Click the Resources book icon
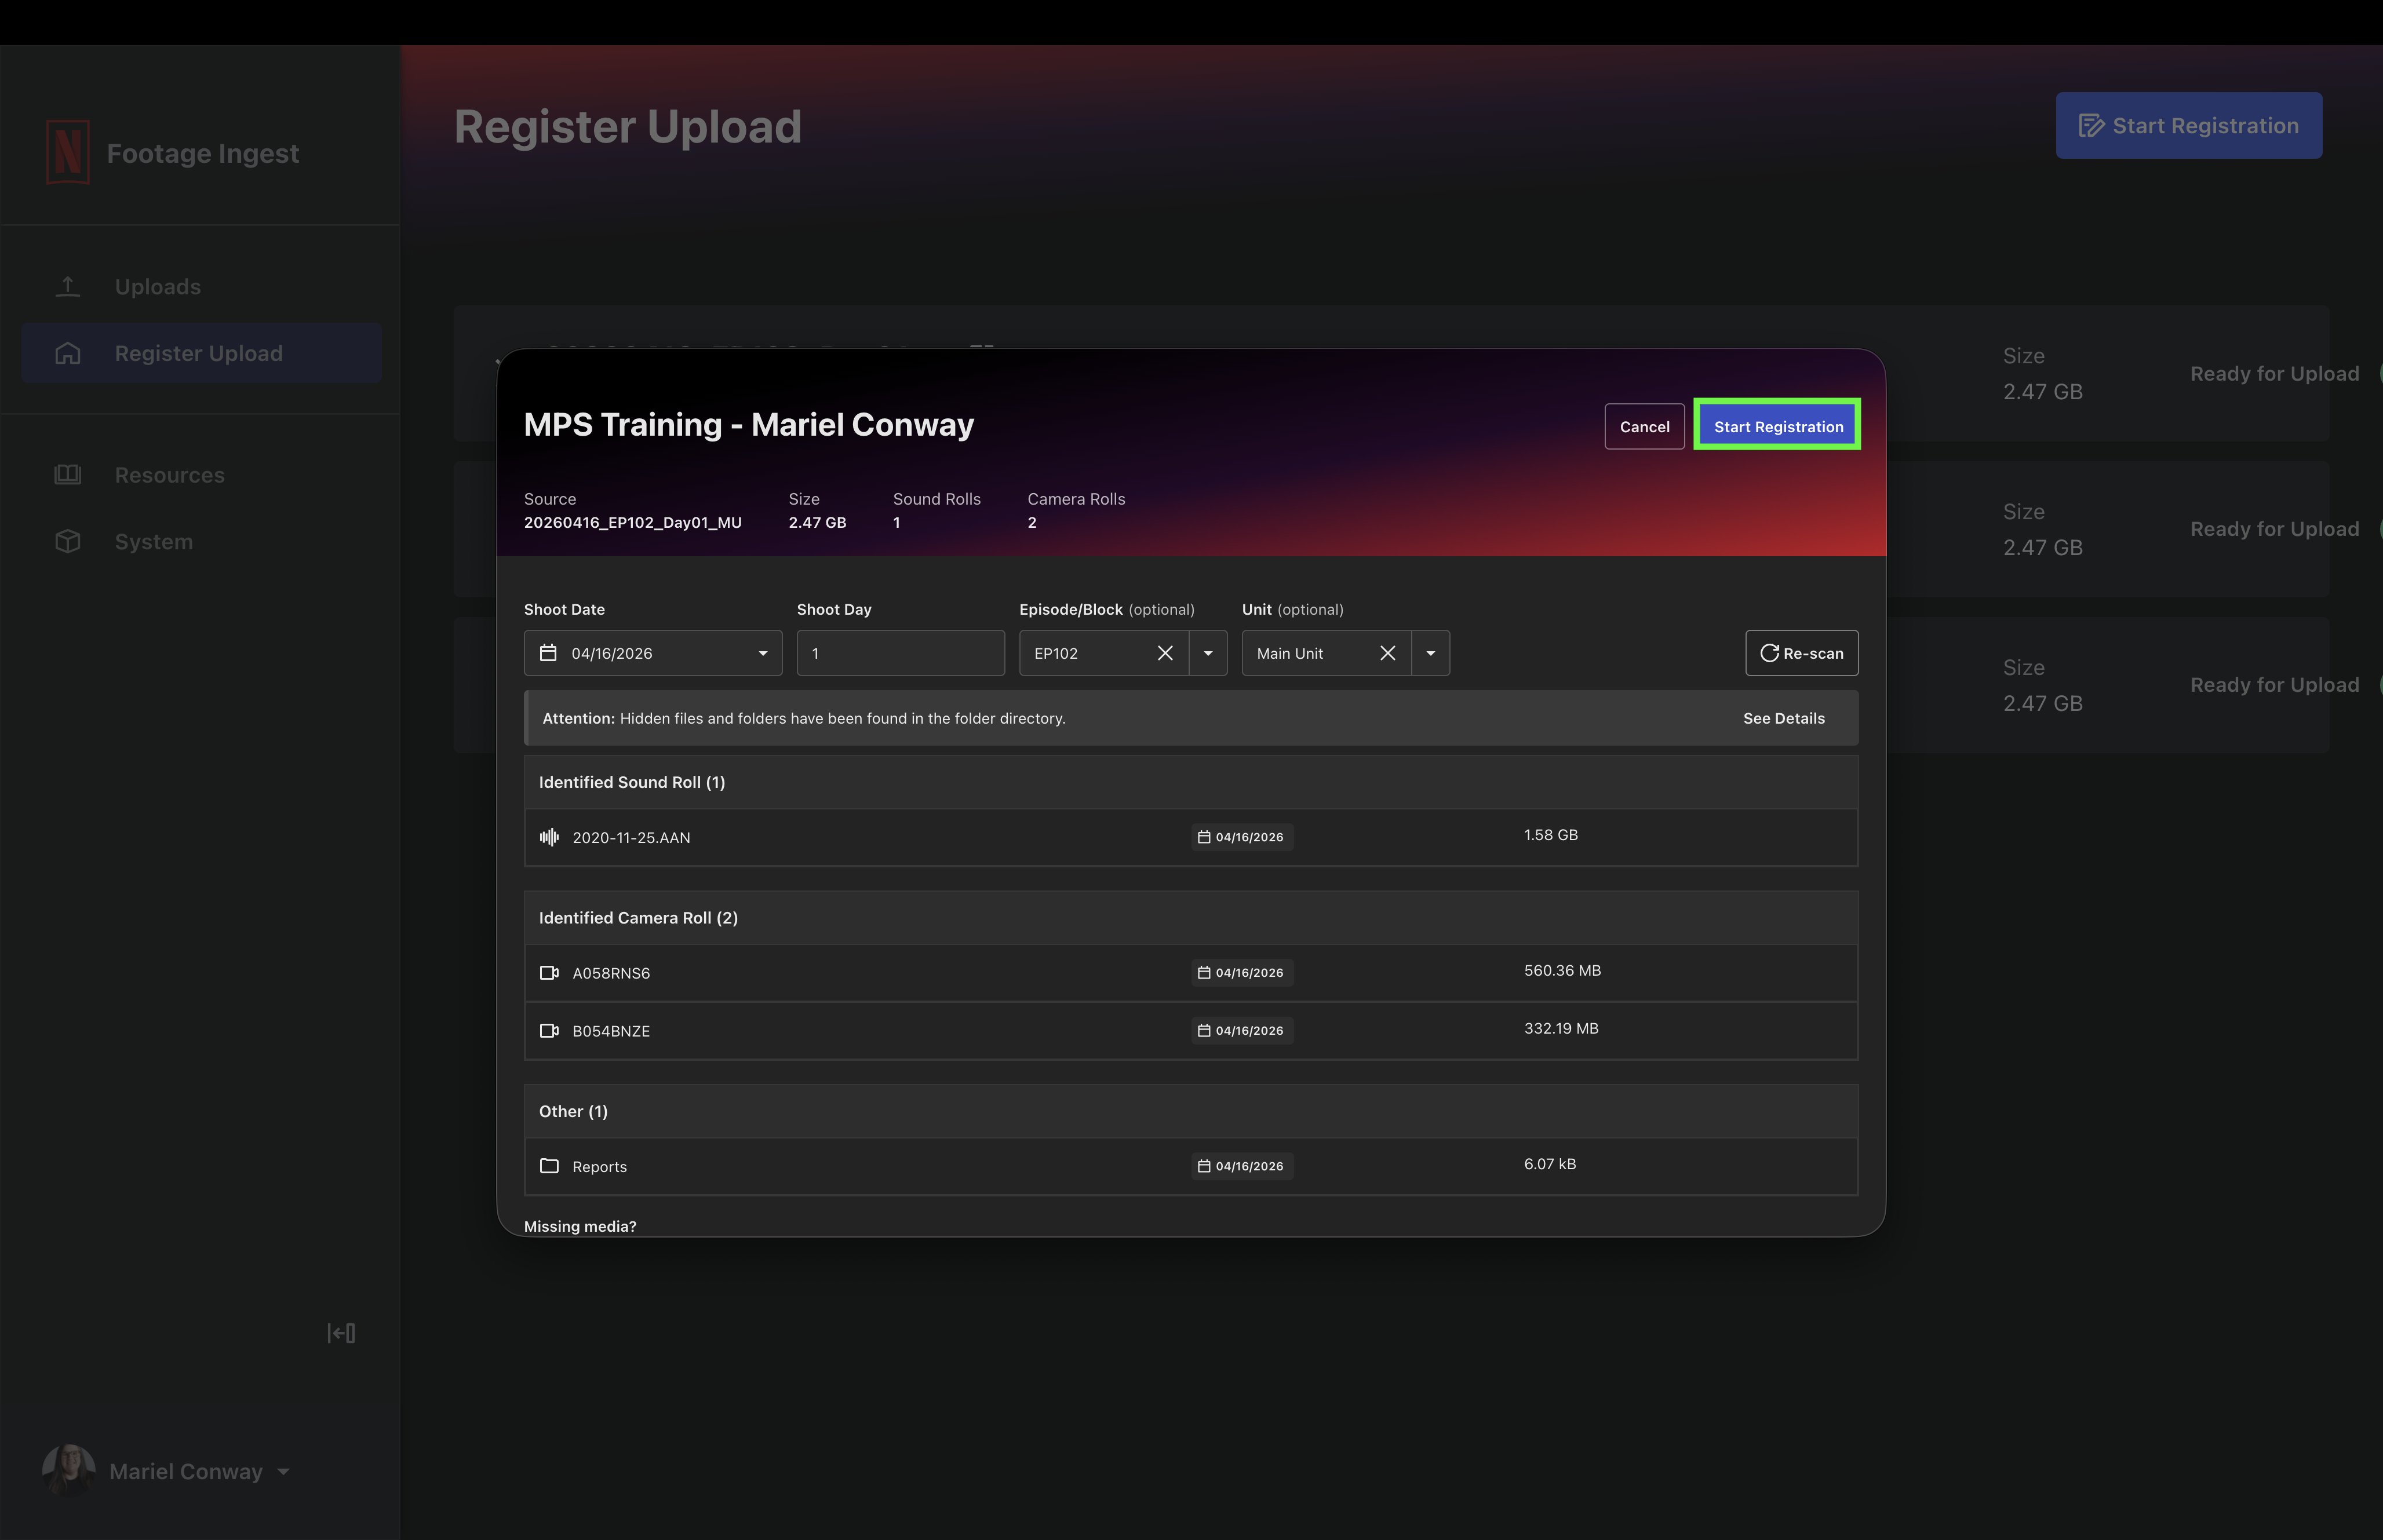 point(67,475)
